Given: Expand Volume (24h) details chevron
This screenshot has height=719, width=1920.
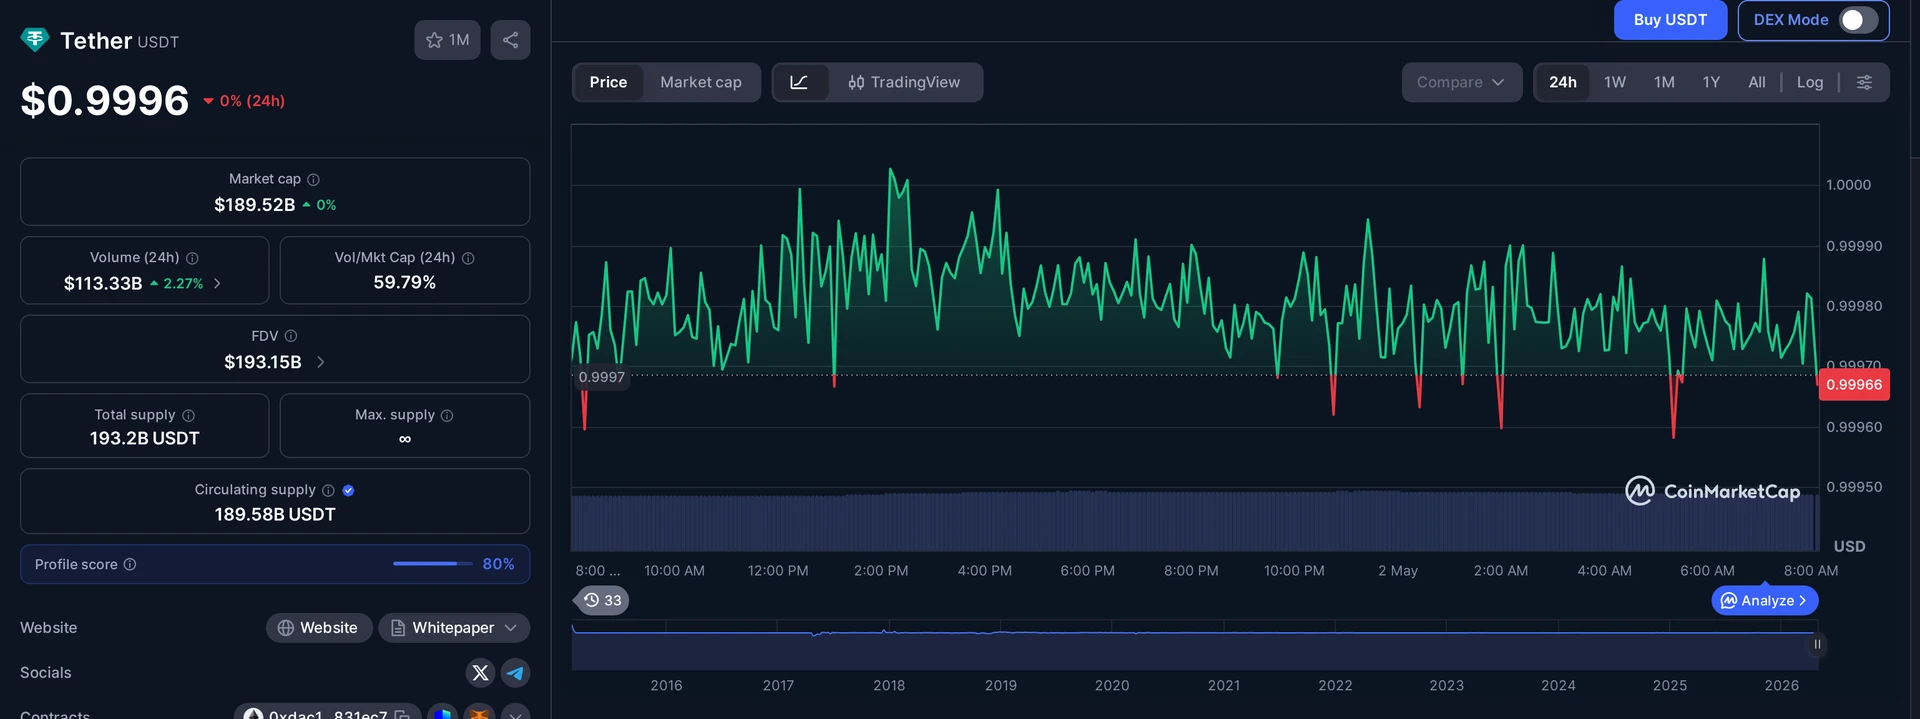Looking at the screenshot, I should [x=217, y=284].
